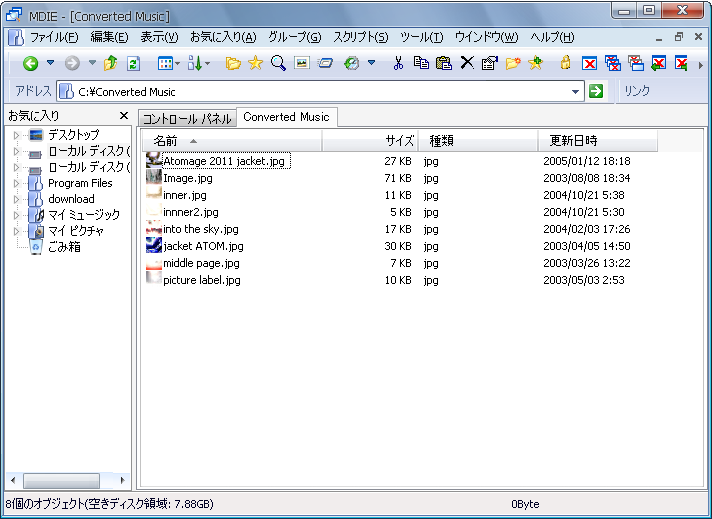Select ごみ箱 in the favorites tree
The height and width of the screenshot is (519, 712).
(64, 247)
